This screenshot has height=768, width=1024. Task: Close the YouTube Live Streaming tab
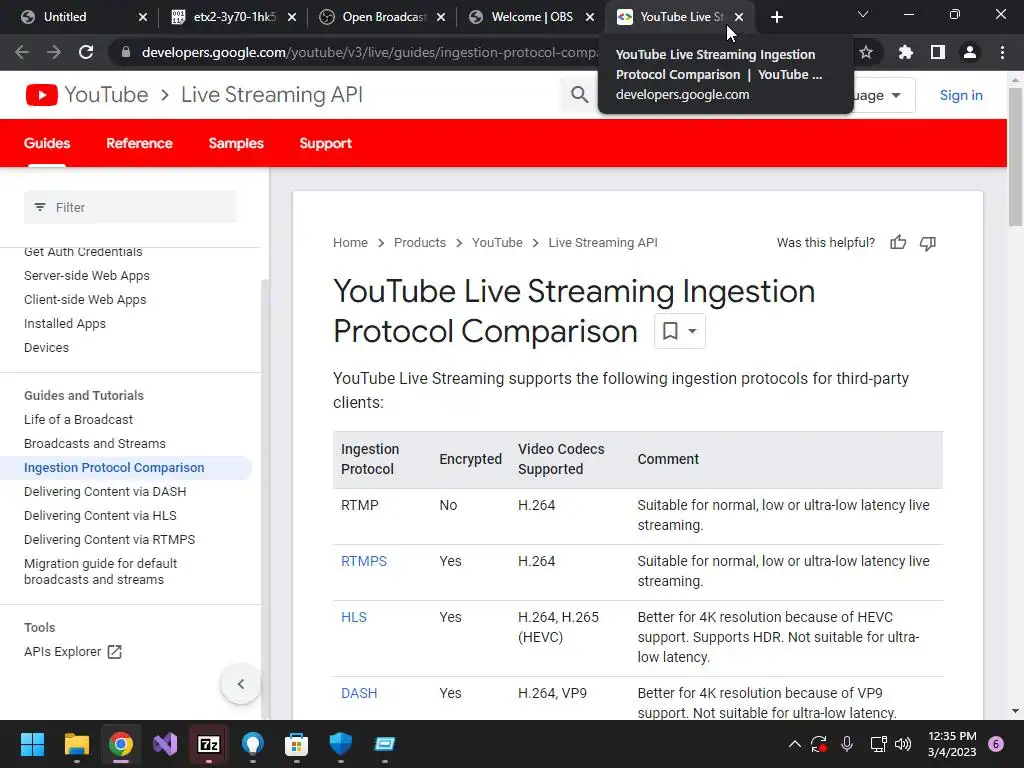[x=739, y=17]
